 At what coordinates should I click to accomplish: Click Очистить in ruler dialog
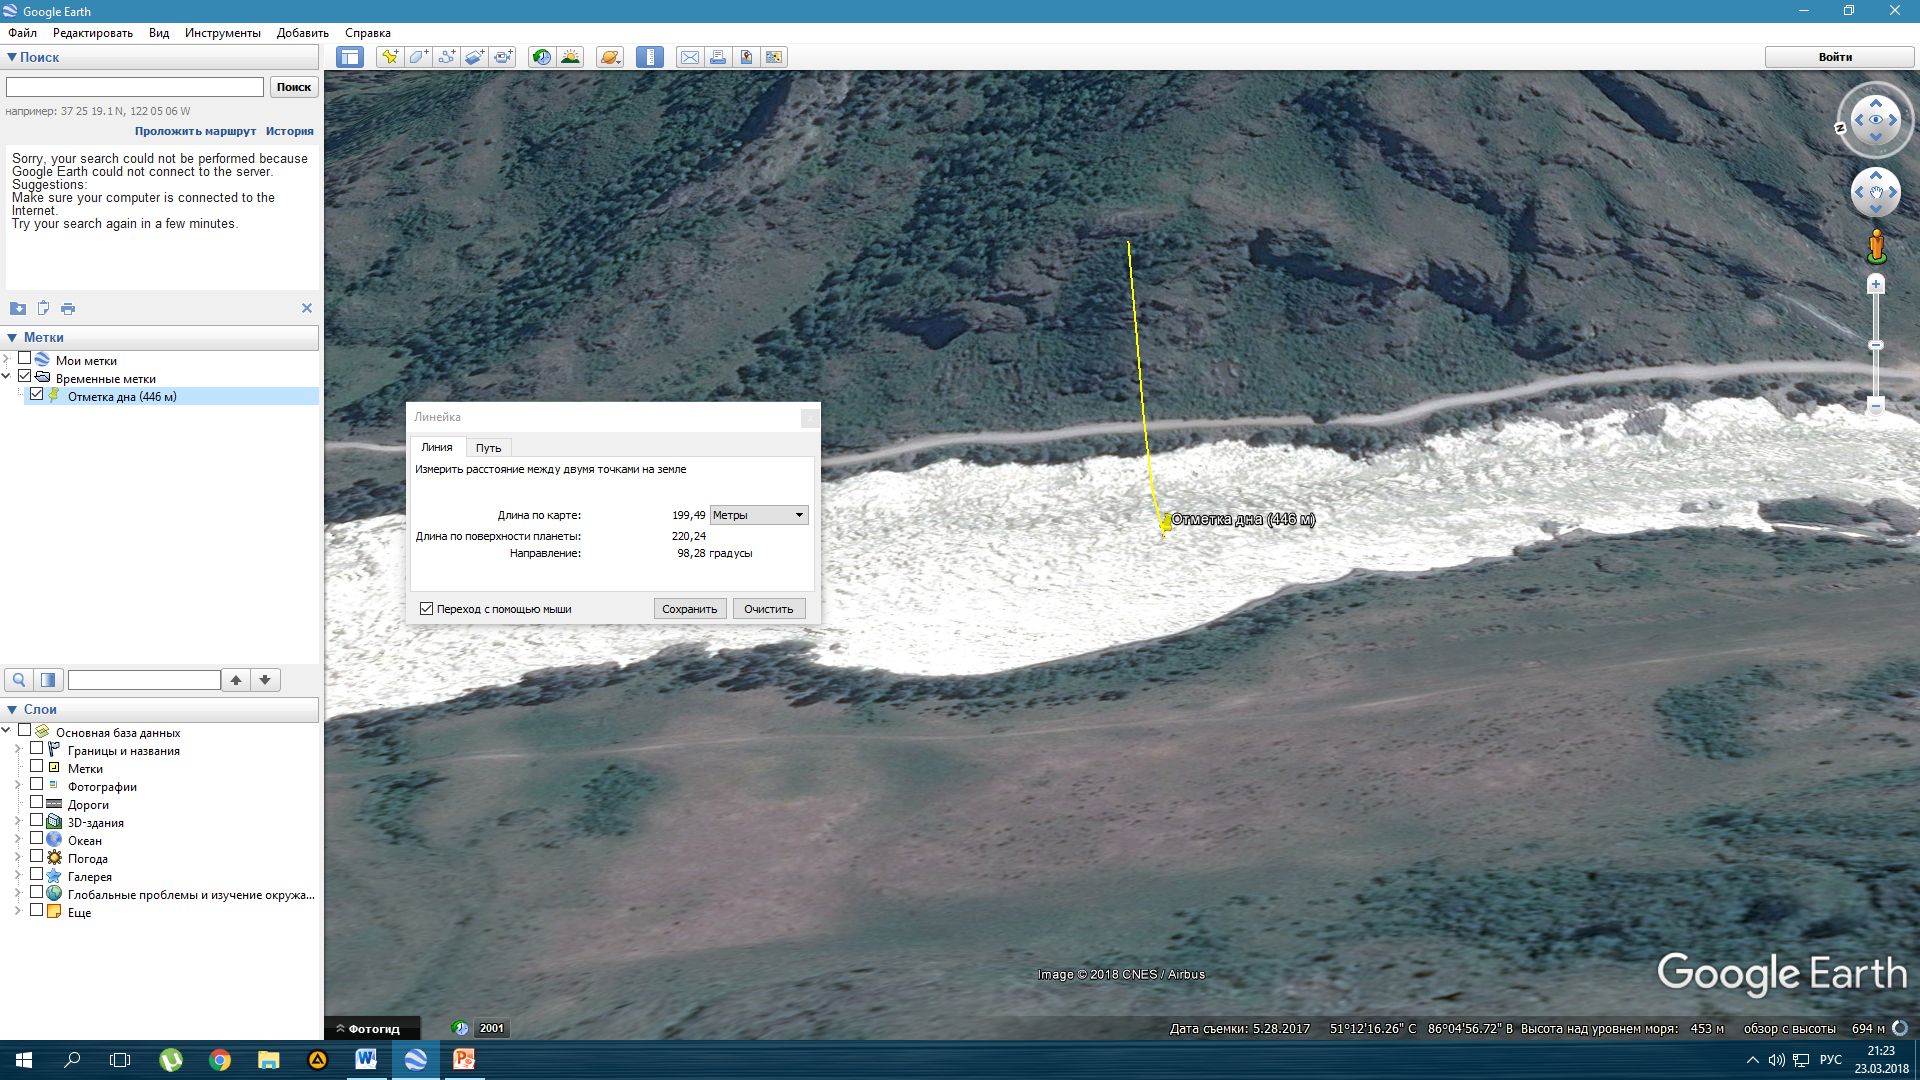pos(769,609)
